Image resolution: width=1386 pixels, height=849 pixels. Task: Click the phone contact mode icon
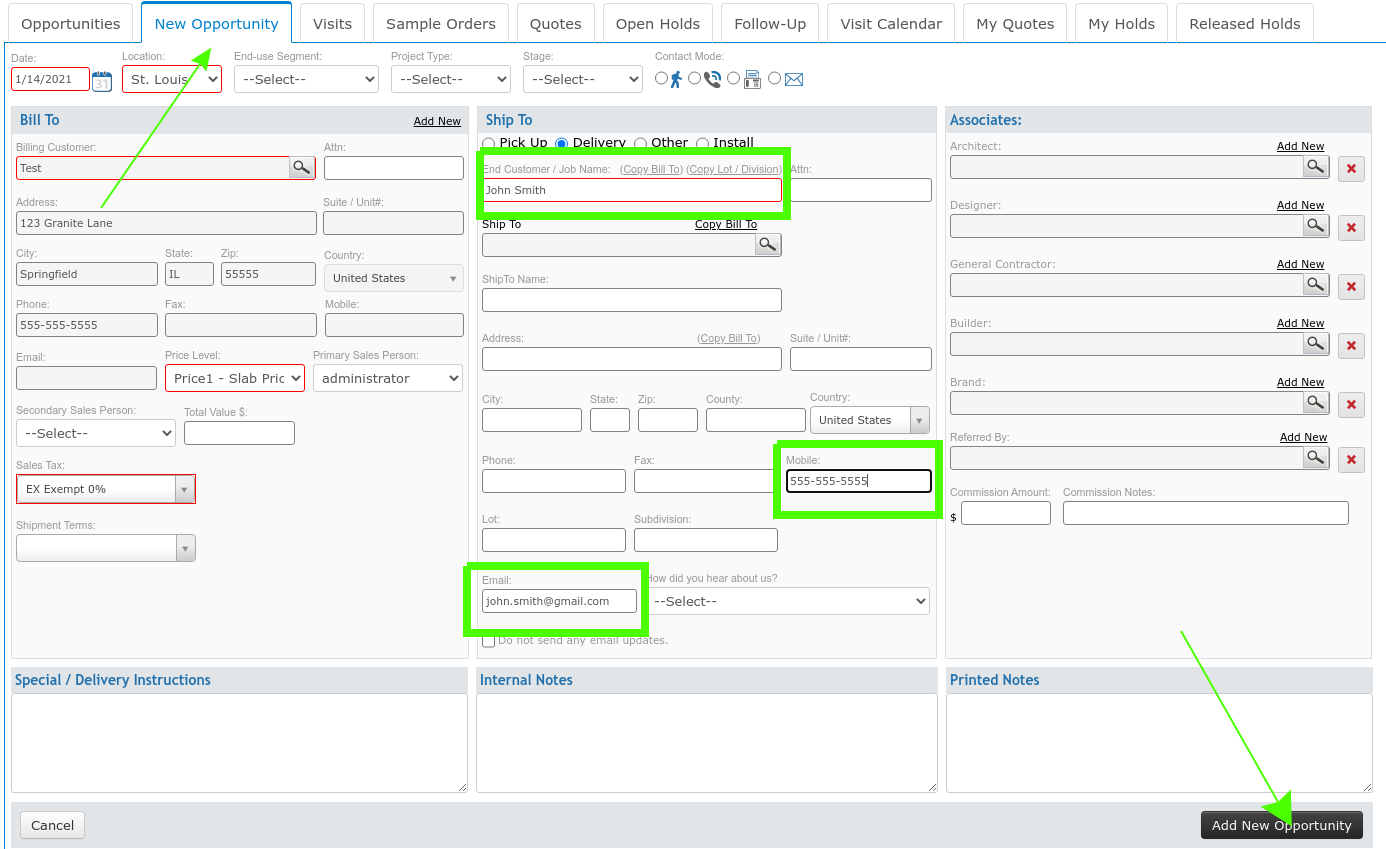711,78
